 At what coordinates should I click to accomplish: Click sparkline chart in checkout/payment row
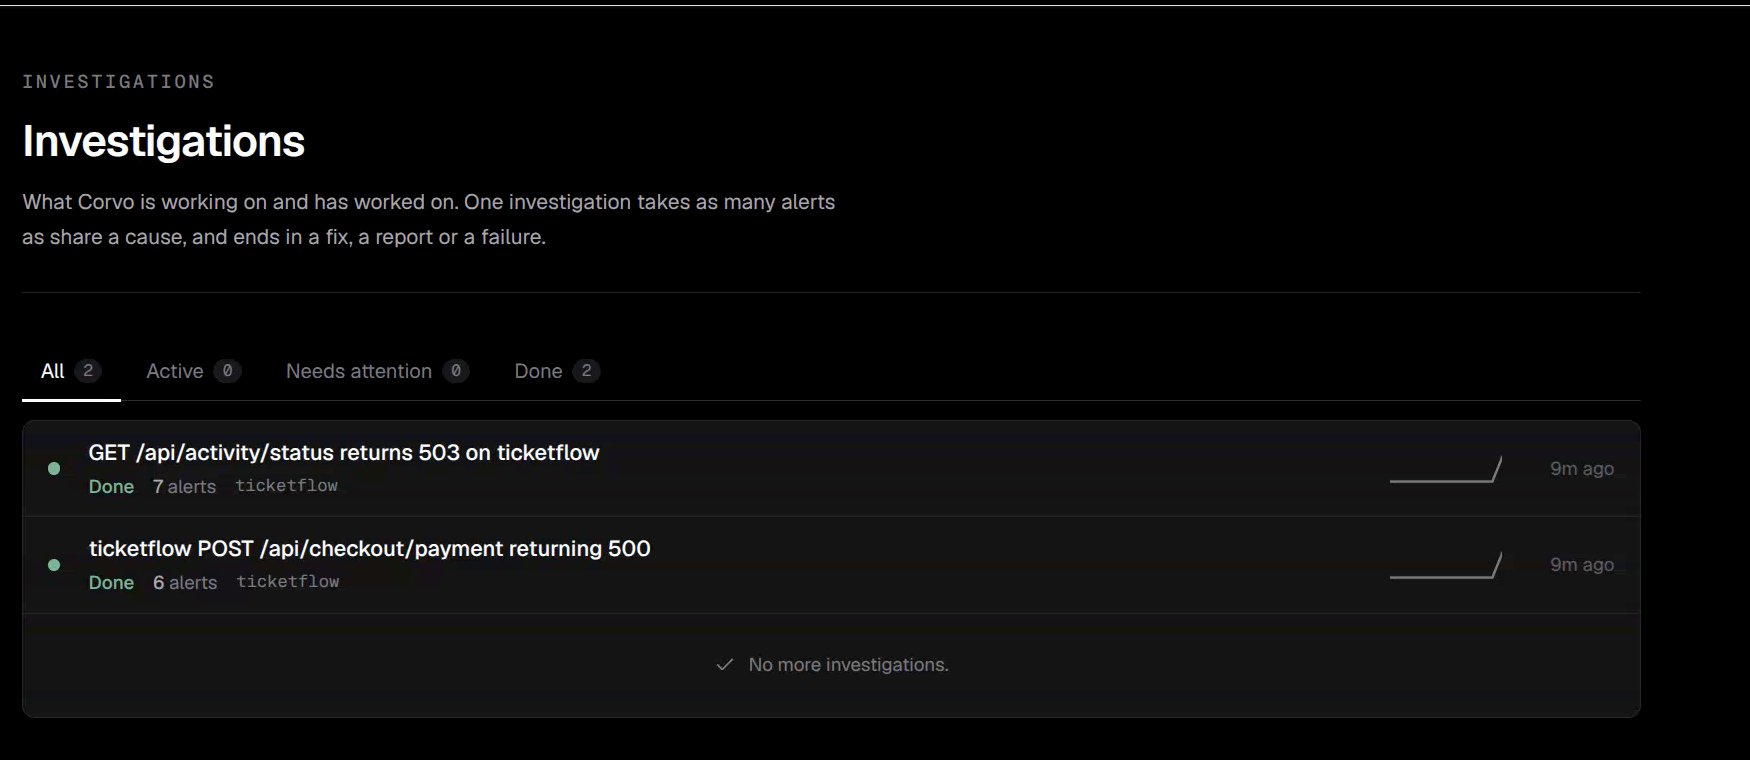1446,565
